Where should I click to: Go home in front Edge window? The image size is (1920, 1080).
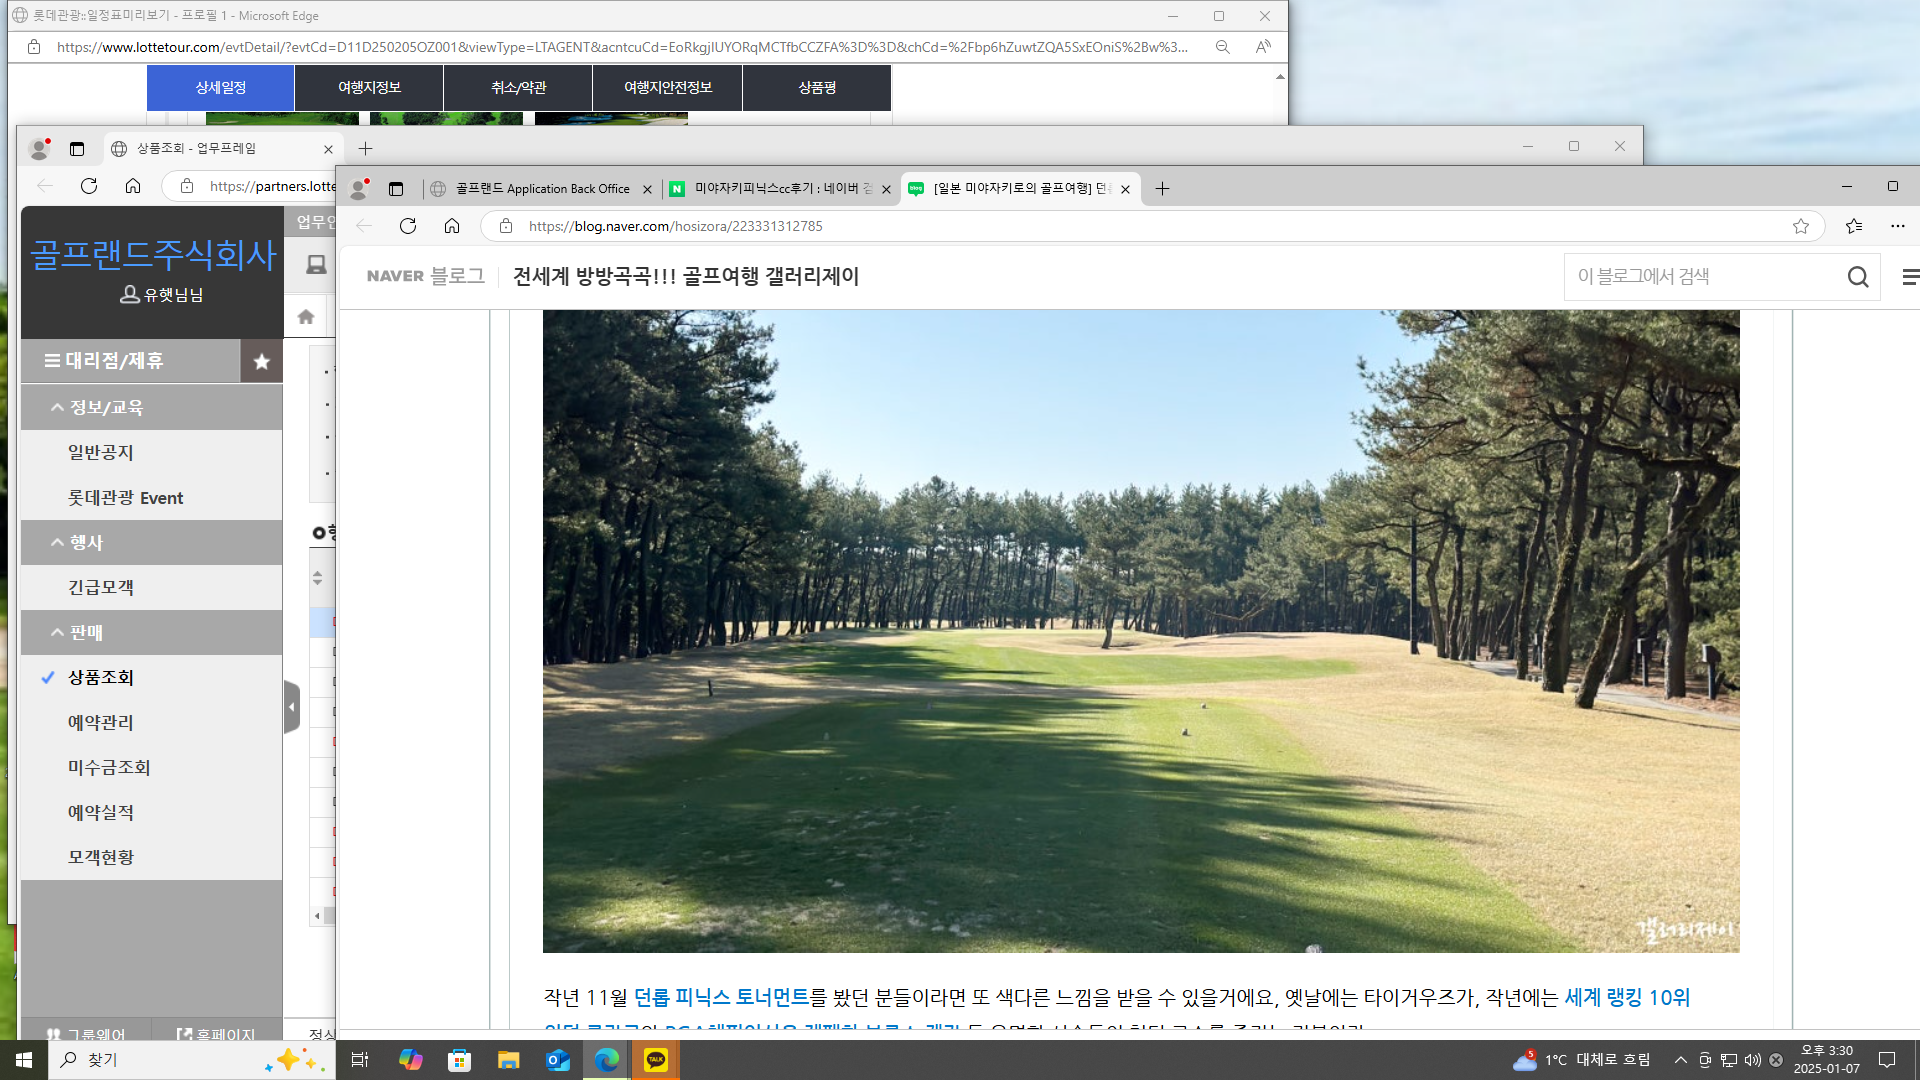452,226
